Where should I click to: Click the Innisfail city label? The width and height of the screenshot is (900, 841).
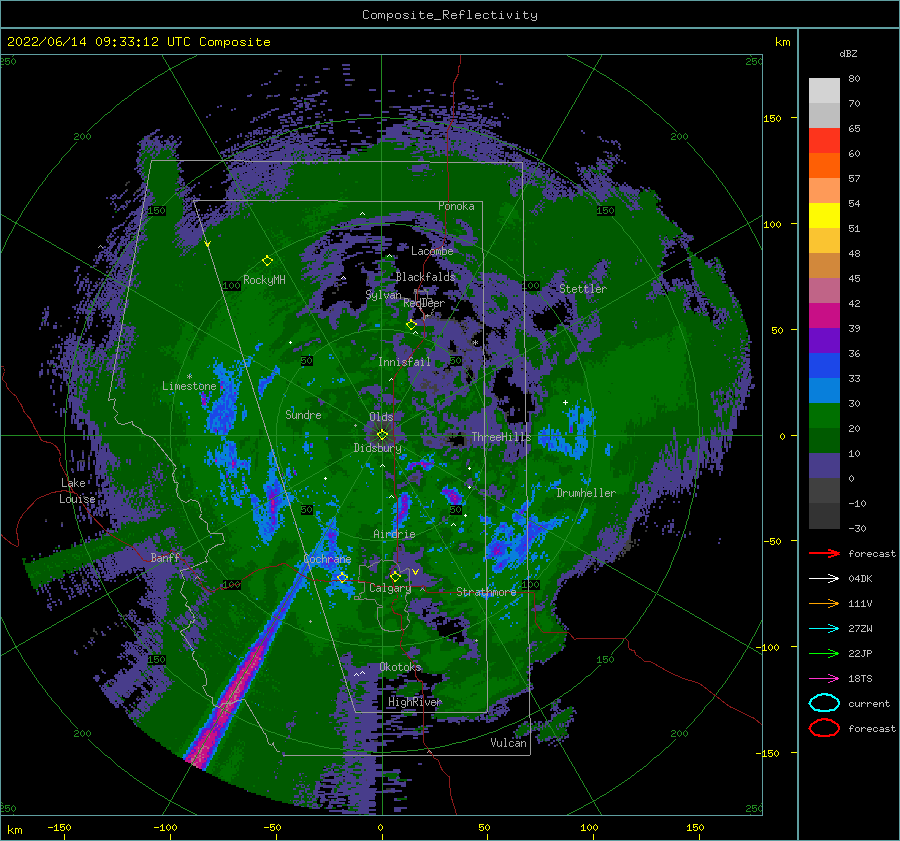click(404, 362)
